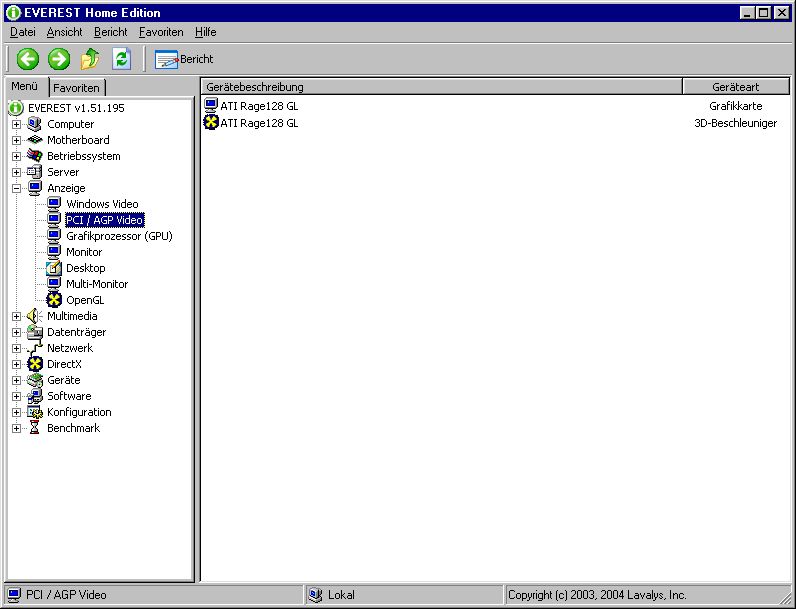
Task: Go up one level with folder arrow icon
Action: click(x=90, y=59)
